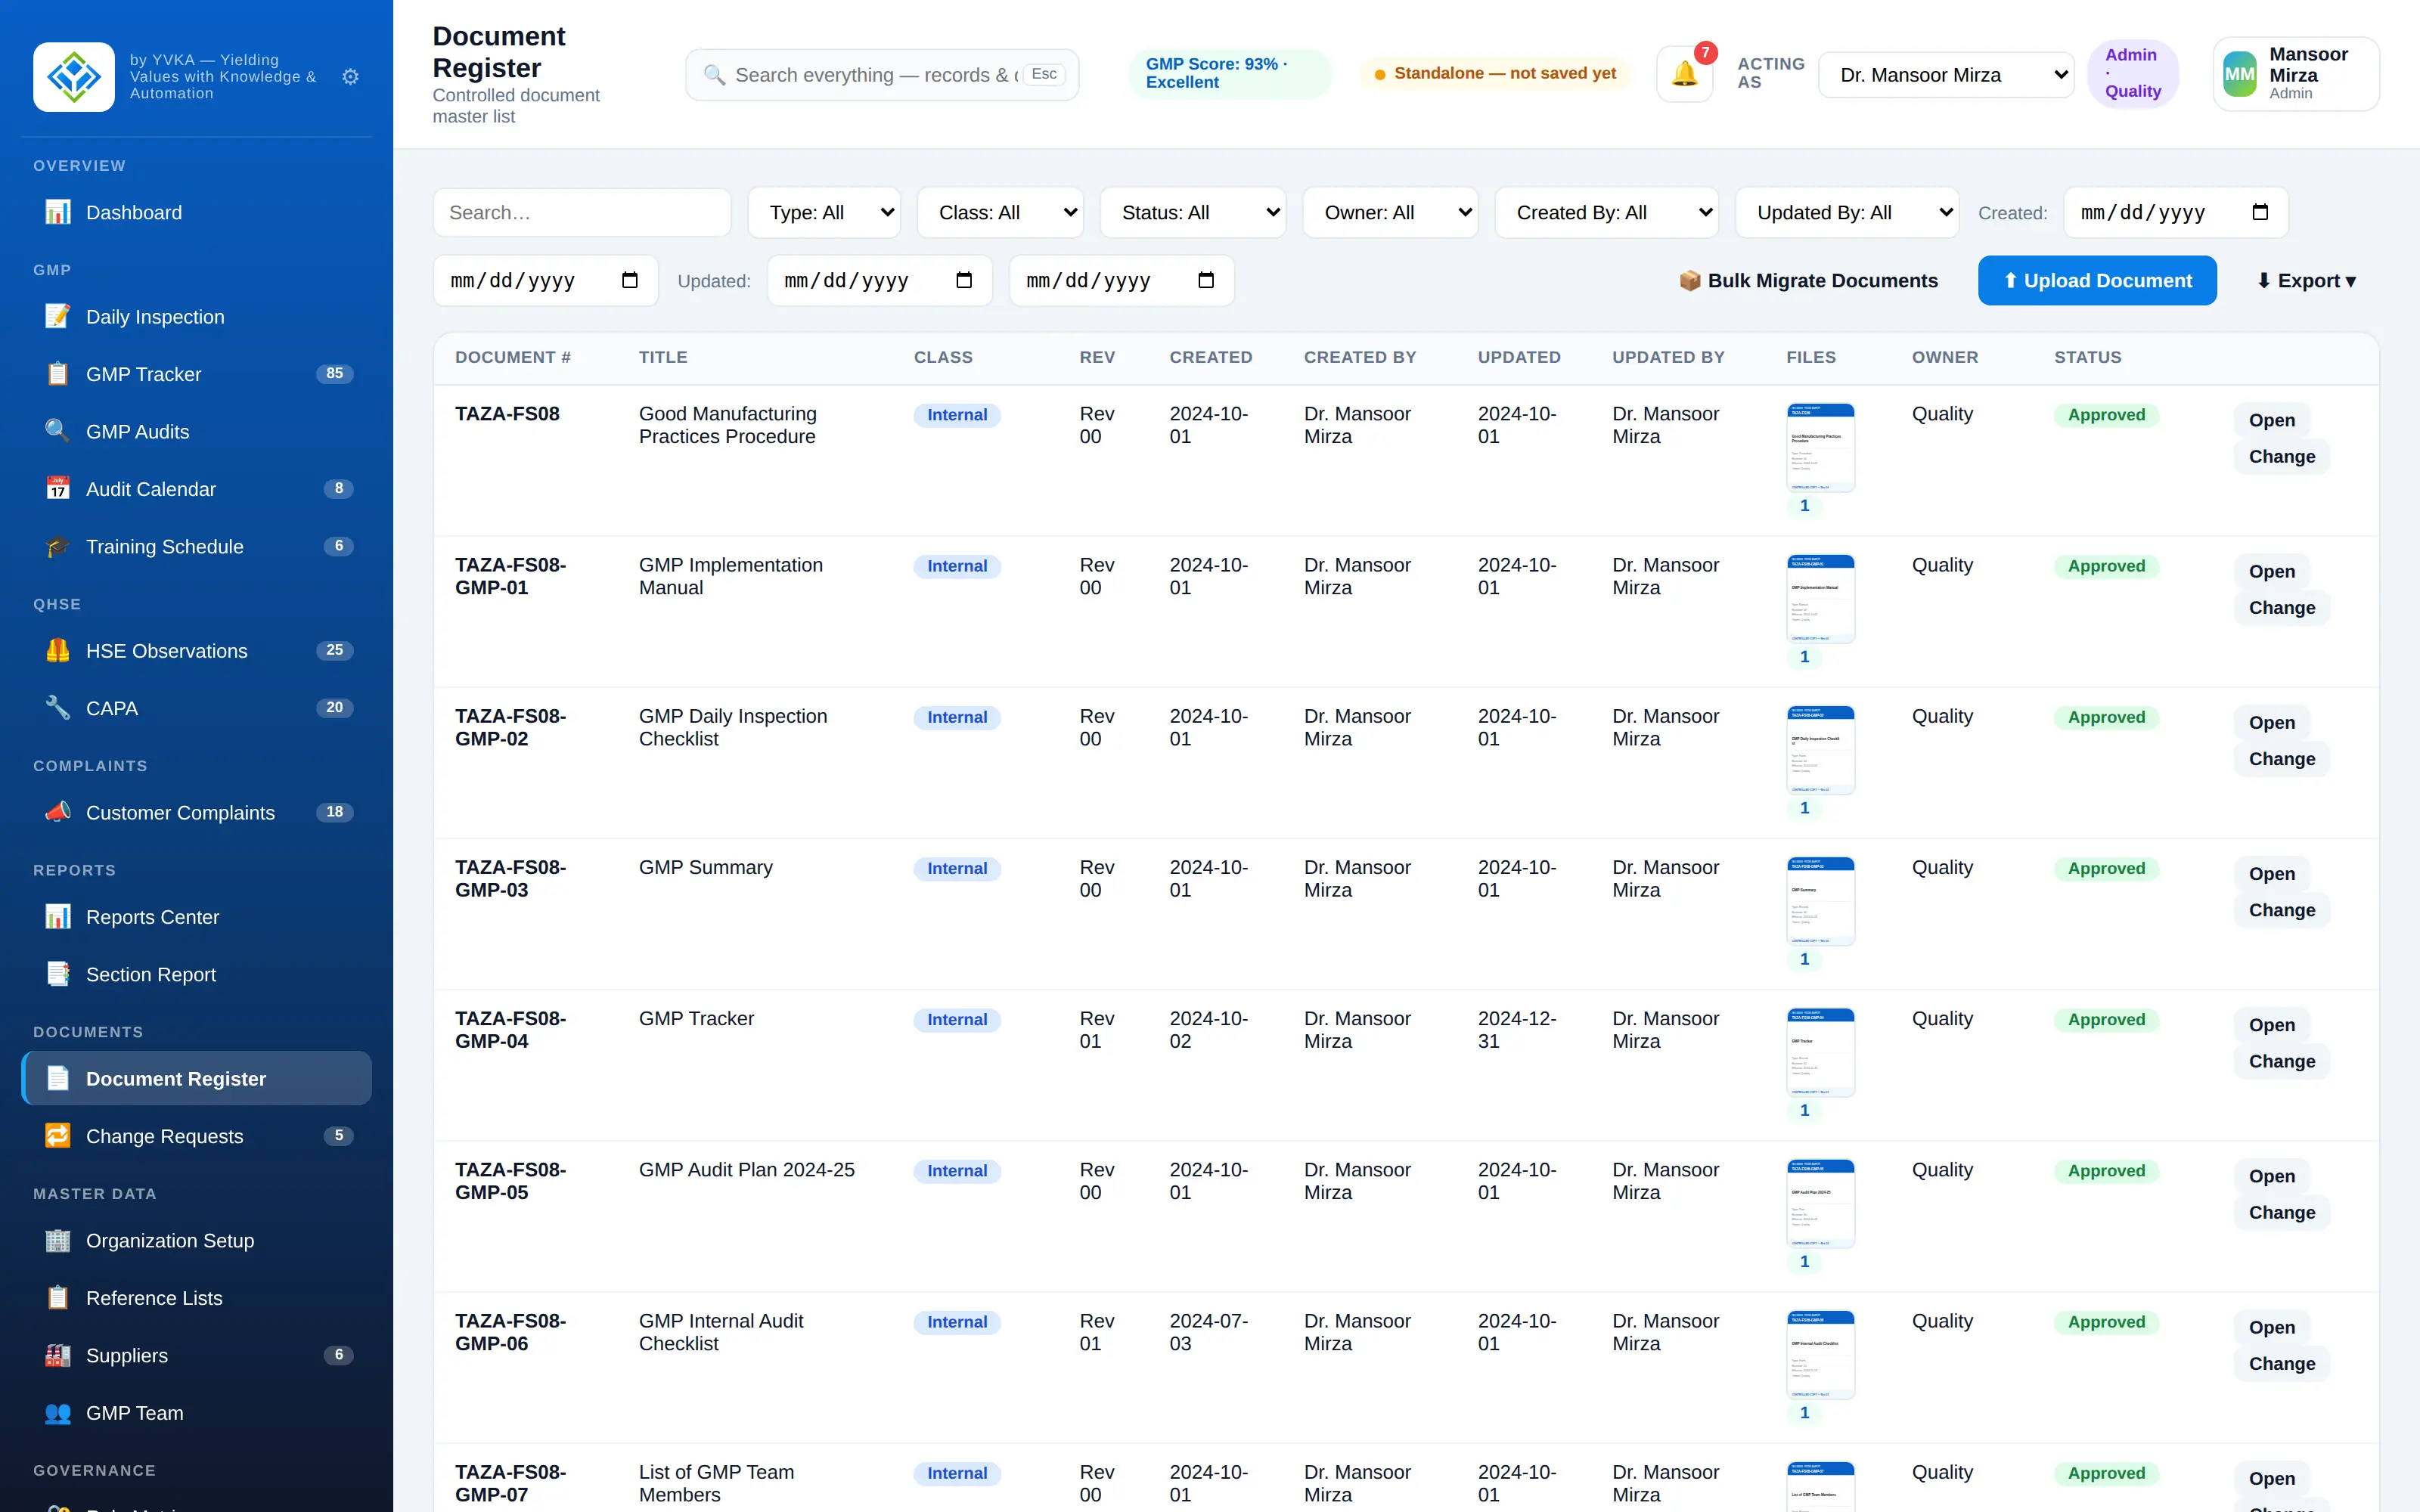
Task: Open GMP Tracker sidebar item
Action: (196, 374)
